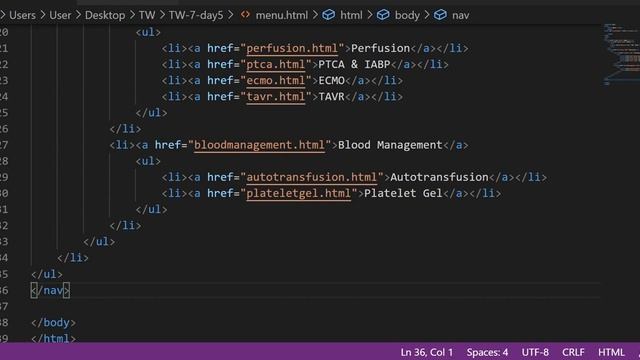Place cursor in PTCA & IABP text
The height and width of the screenshot is (360, 640).
click(354, 64)
